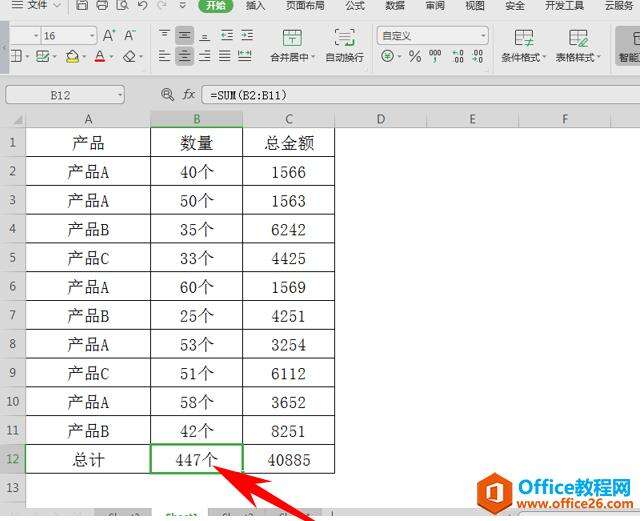This screenshot has height=521, width=640.
Task: Decrease font size with the smaller A icon
Action: pyautogui.click(x=129, y=36)
